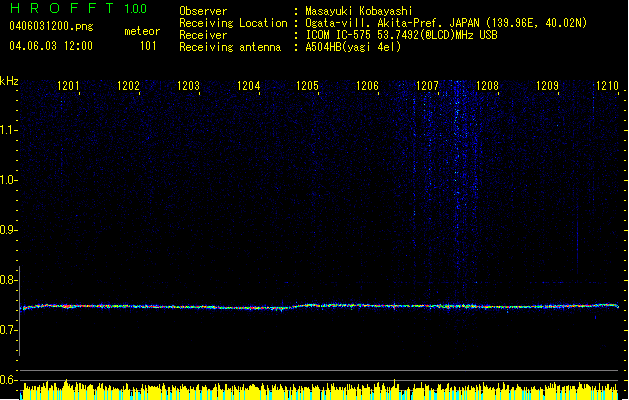Click the 1201 time marker
Image resolution: width=629 pixels, height=400 pixels.
pyautogui.click(x=68, y=86)
